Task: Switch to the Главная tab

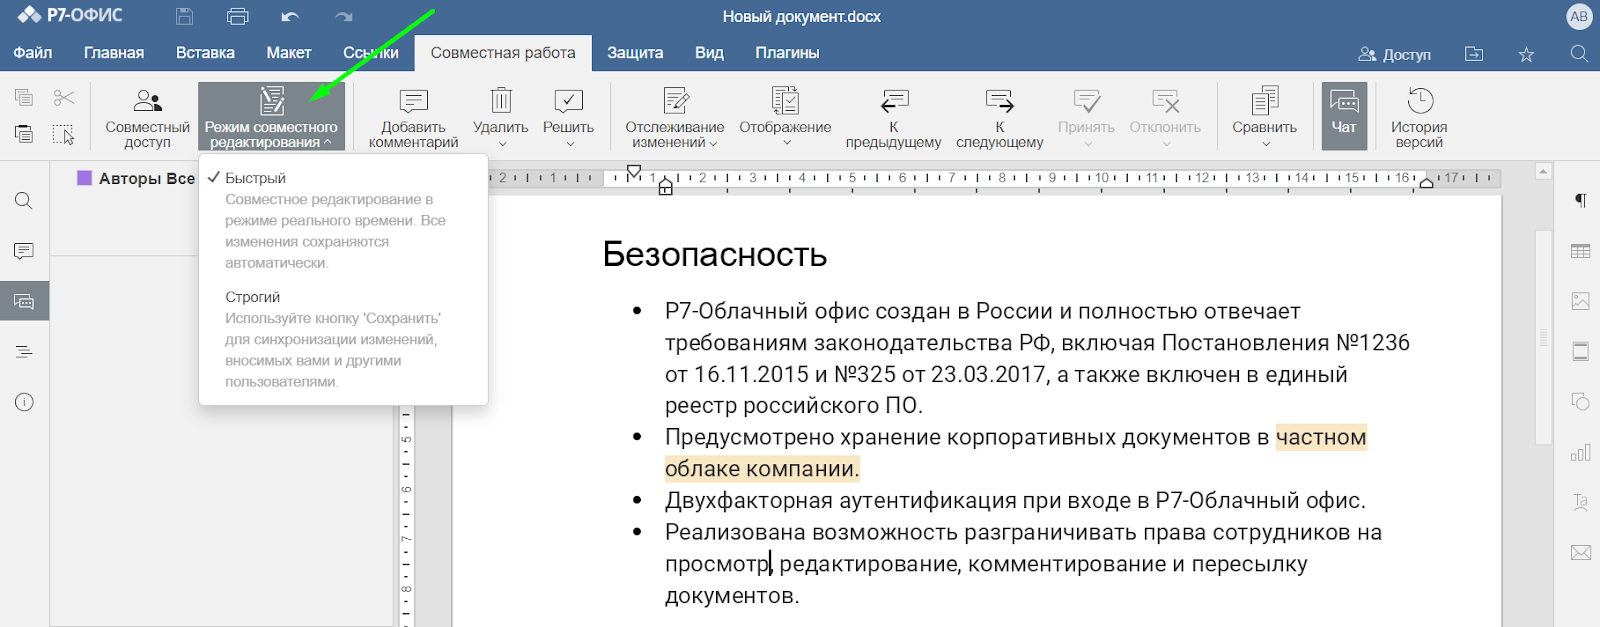Action: [x=114, y=53]
